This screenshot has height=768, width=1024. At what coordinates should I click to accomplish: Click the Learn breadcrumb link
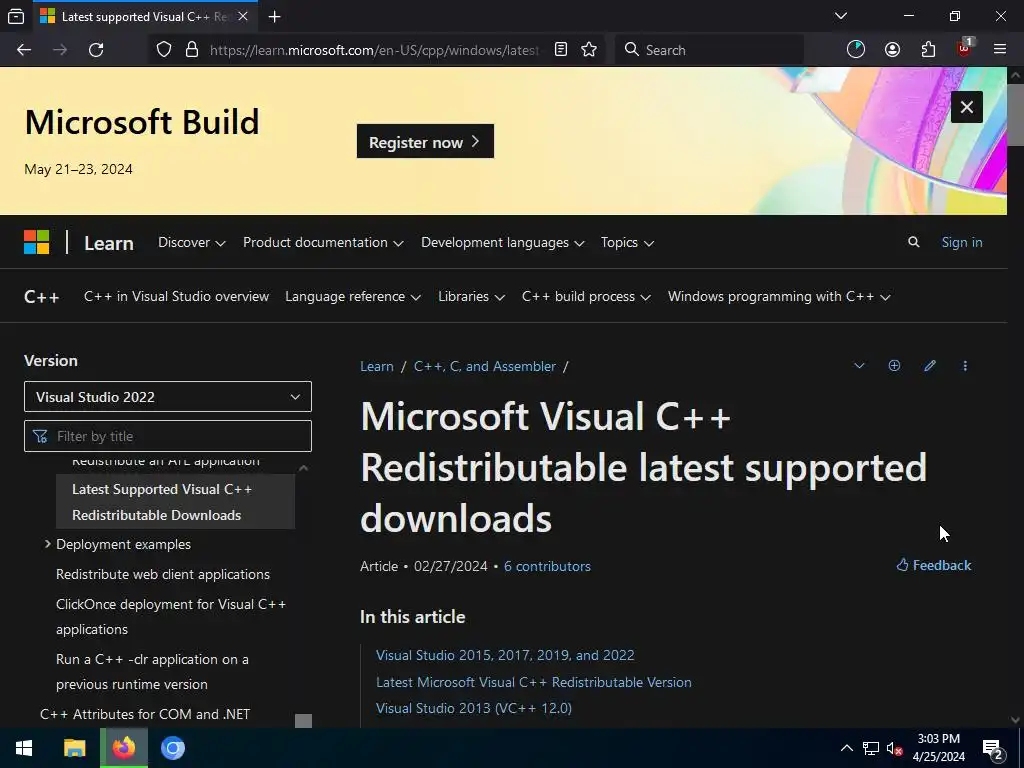377,366
